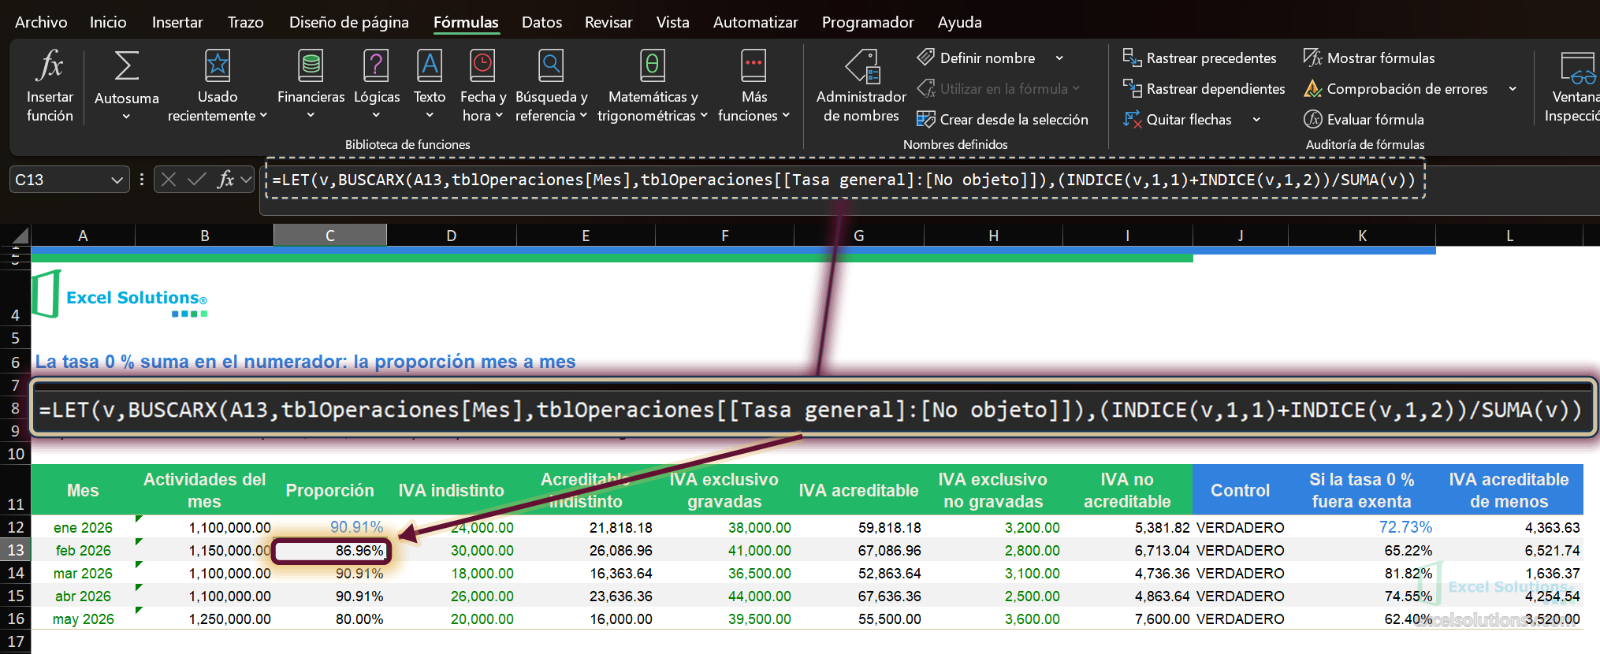
Task: Open Administrador de nombres
Action: point(861,86)
